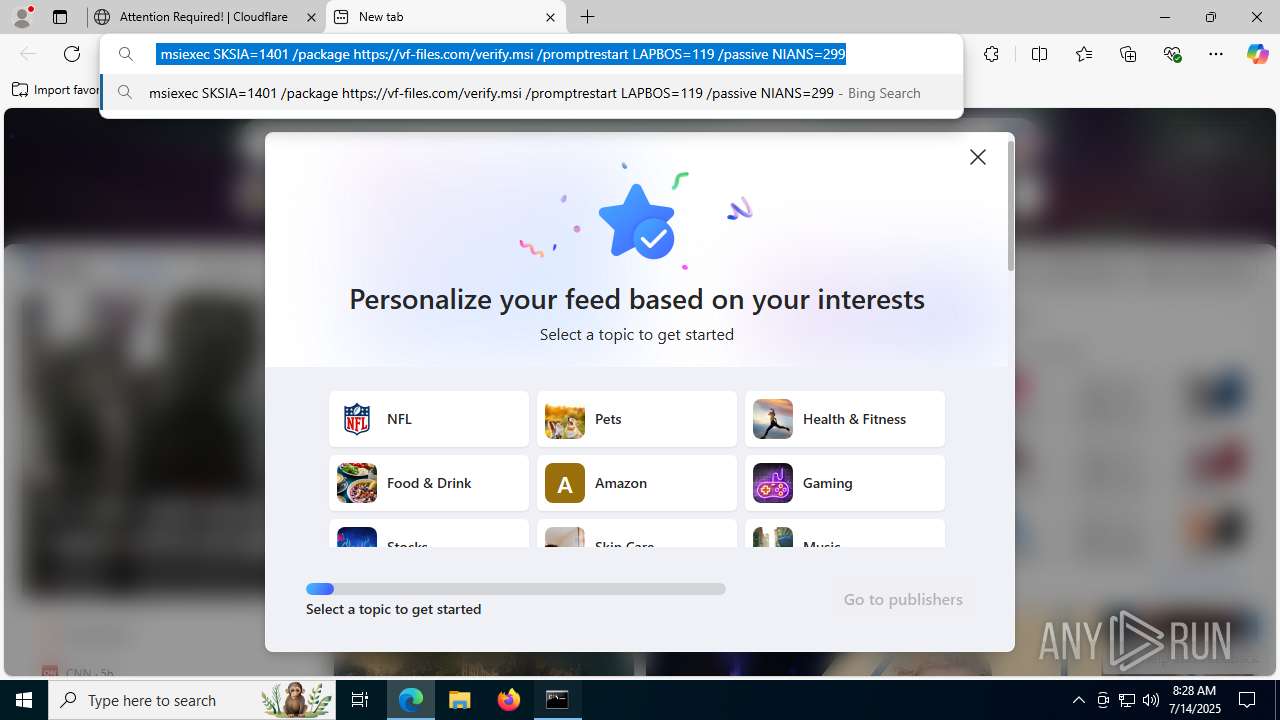Show hidden system tray icons
This screenshot has height=720, width=1280.
pos(1078,700)
